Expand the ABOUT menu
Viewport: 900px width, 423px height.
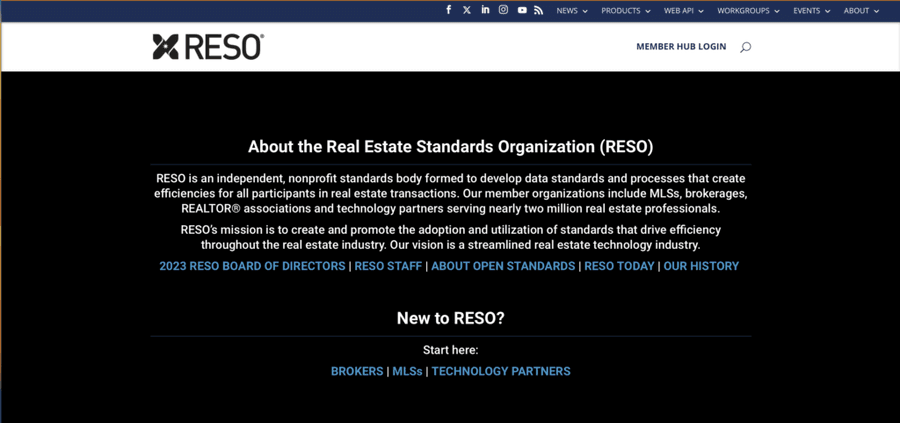(x=860, y=11)
